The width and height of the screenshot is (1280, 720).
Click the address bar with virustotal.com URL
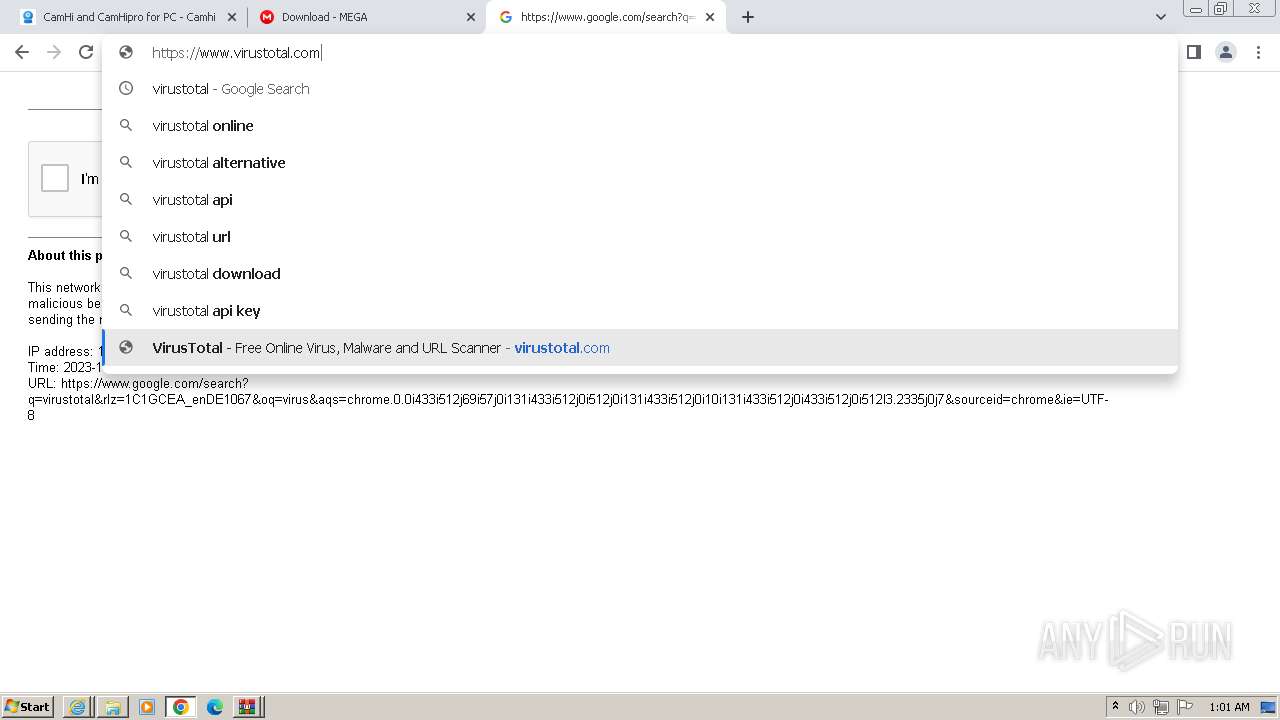pyautogui.click(x=640, y=53)
